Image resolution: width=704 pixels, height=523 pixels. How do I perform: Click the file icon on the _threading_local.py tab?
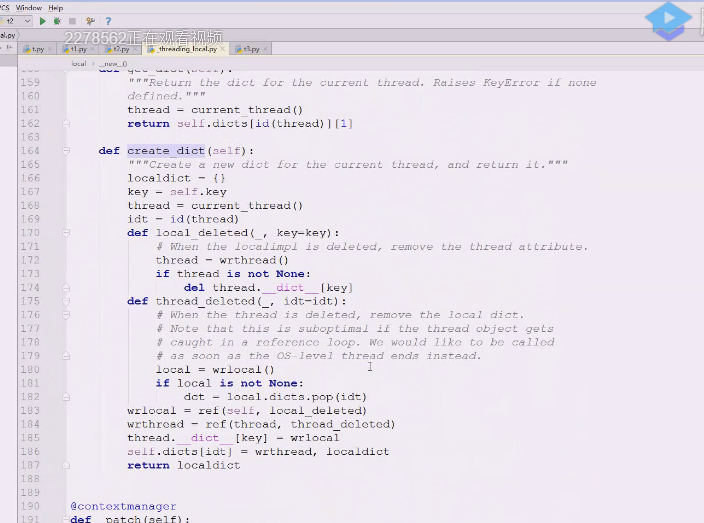[151, 49]
